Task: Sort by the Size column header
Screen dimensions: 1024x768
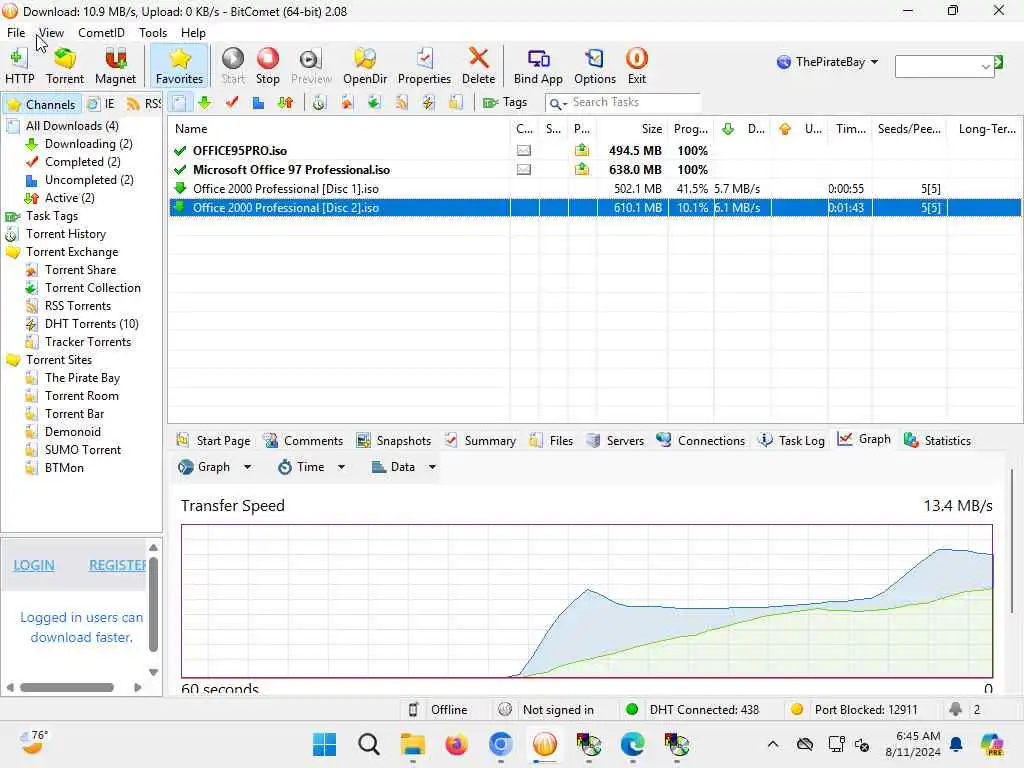Action: (632, 129)
